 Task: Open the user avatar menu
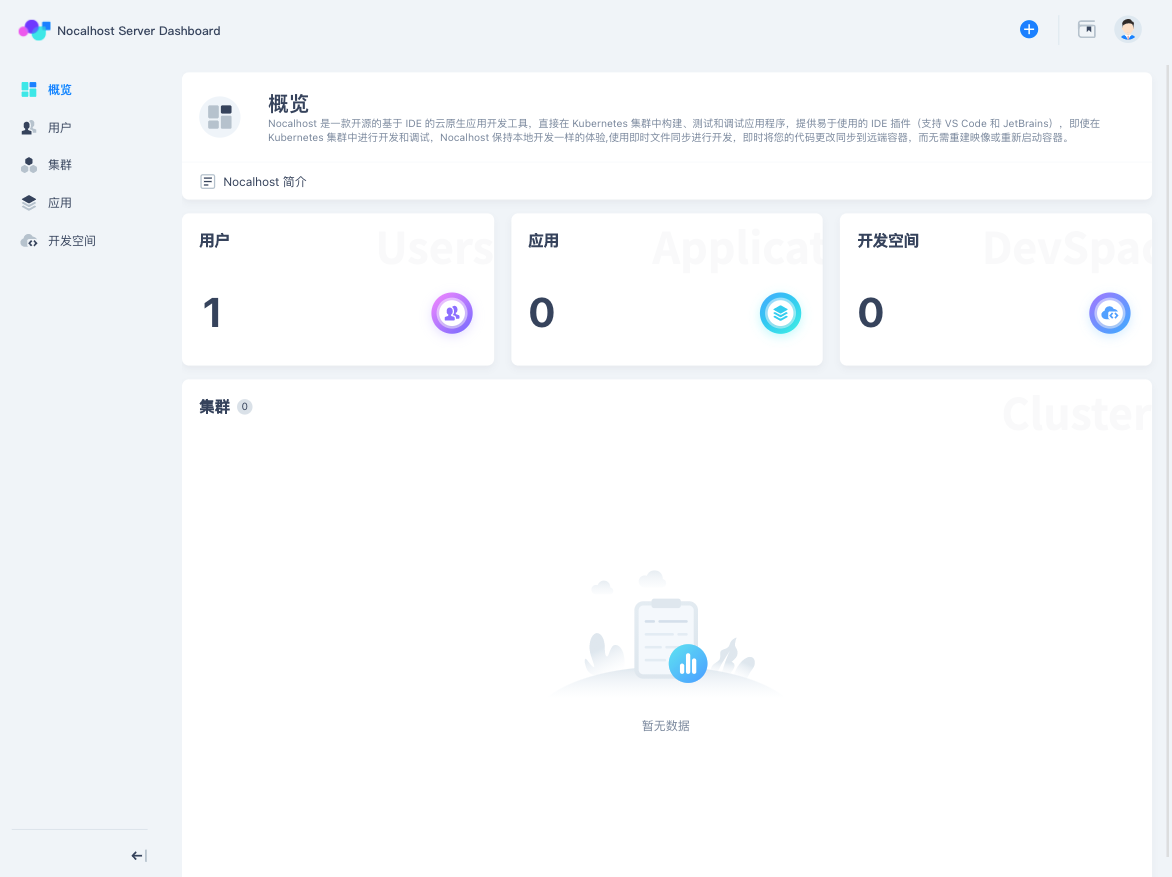(1127, 29)
